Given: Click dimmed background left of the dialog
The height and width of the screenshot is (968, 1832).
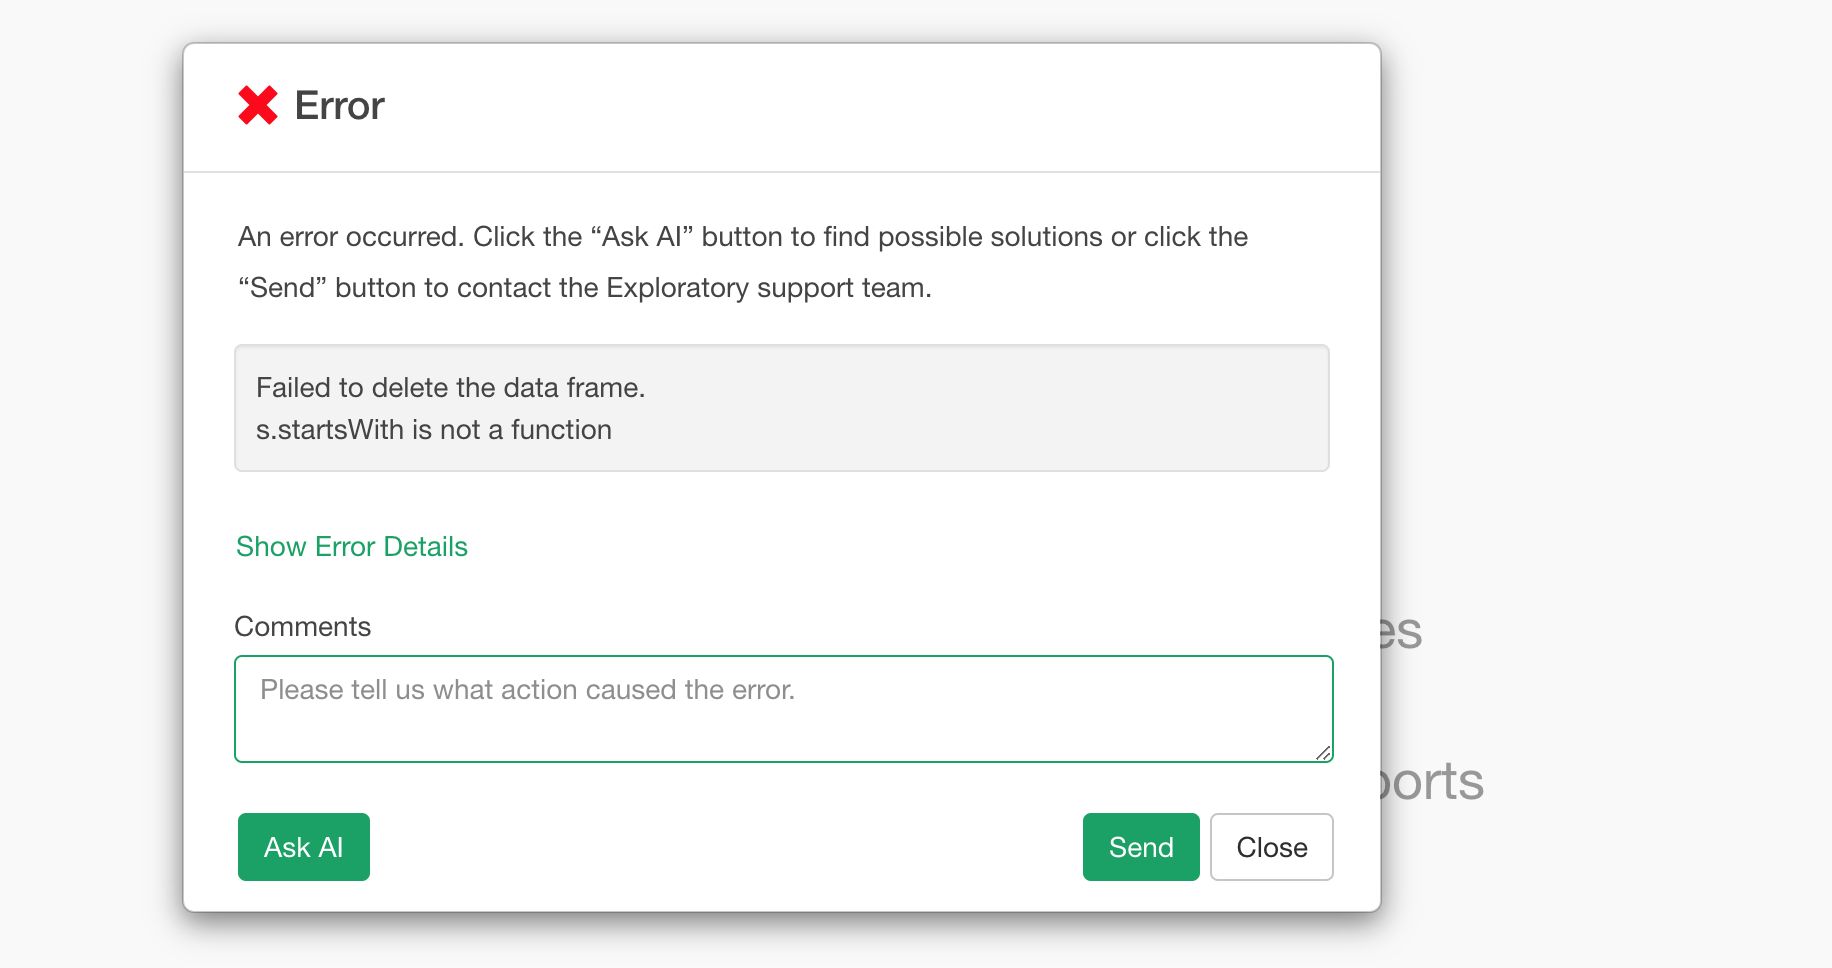Looking at the screenshot, I should coord(90,480).
